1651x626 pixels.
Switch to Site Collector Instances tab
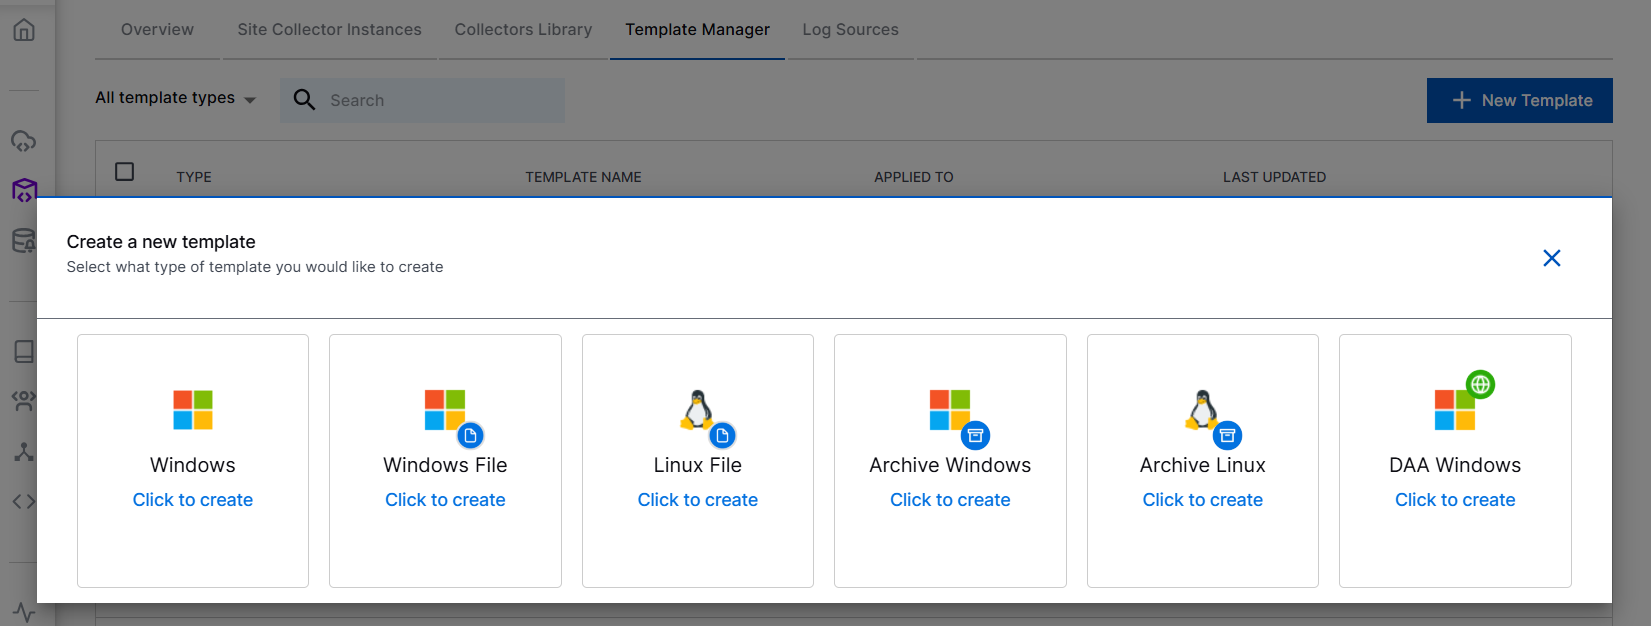329,30
